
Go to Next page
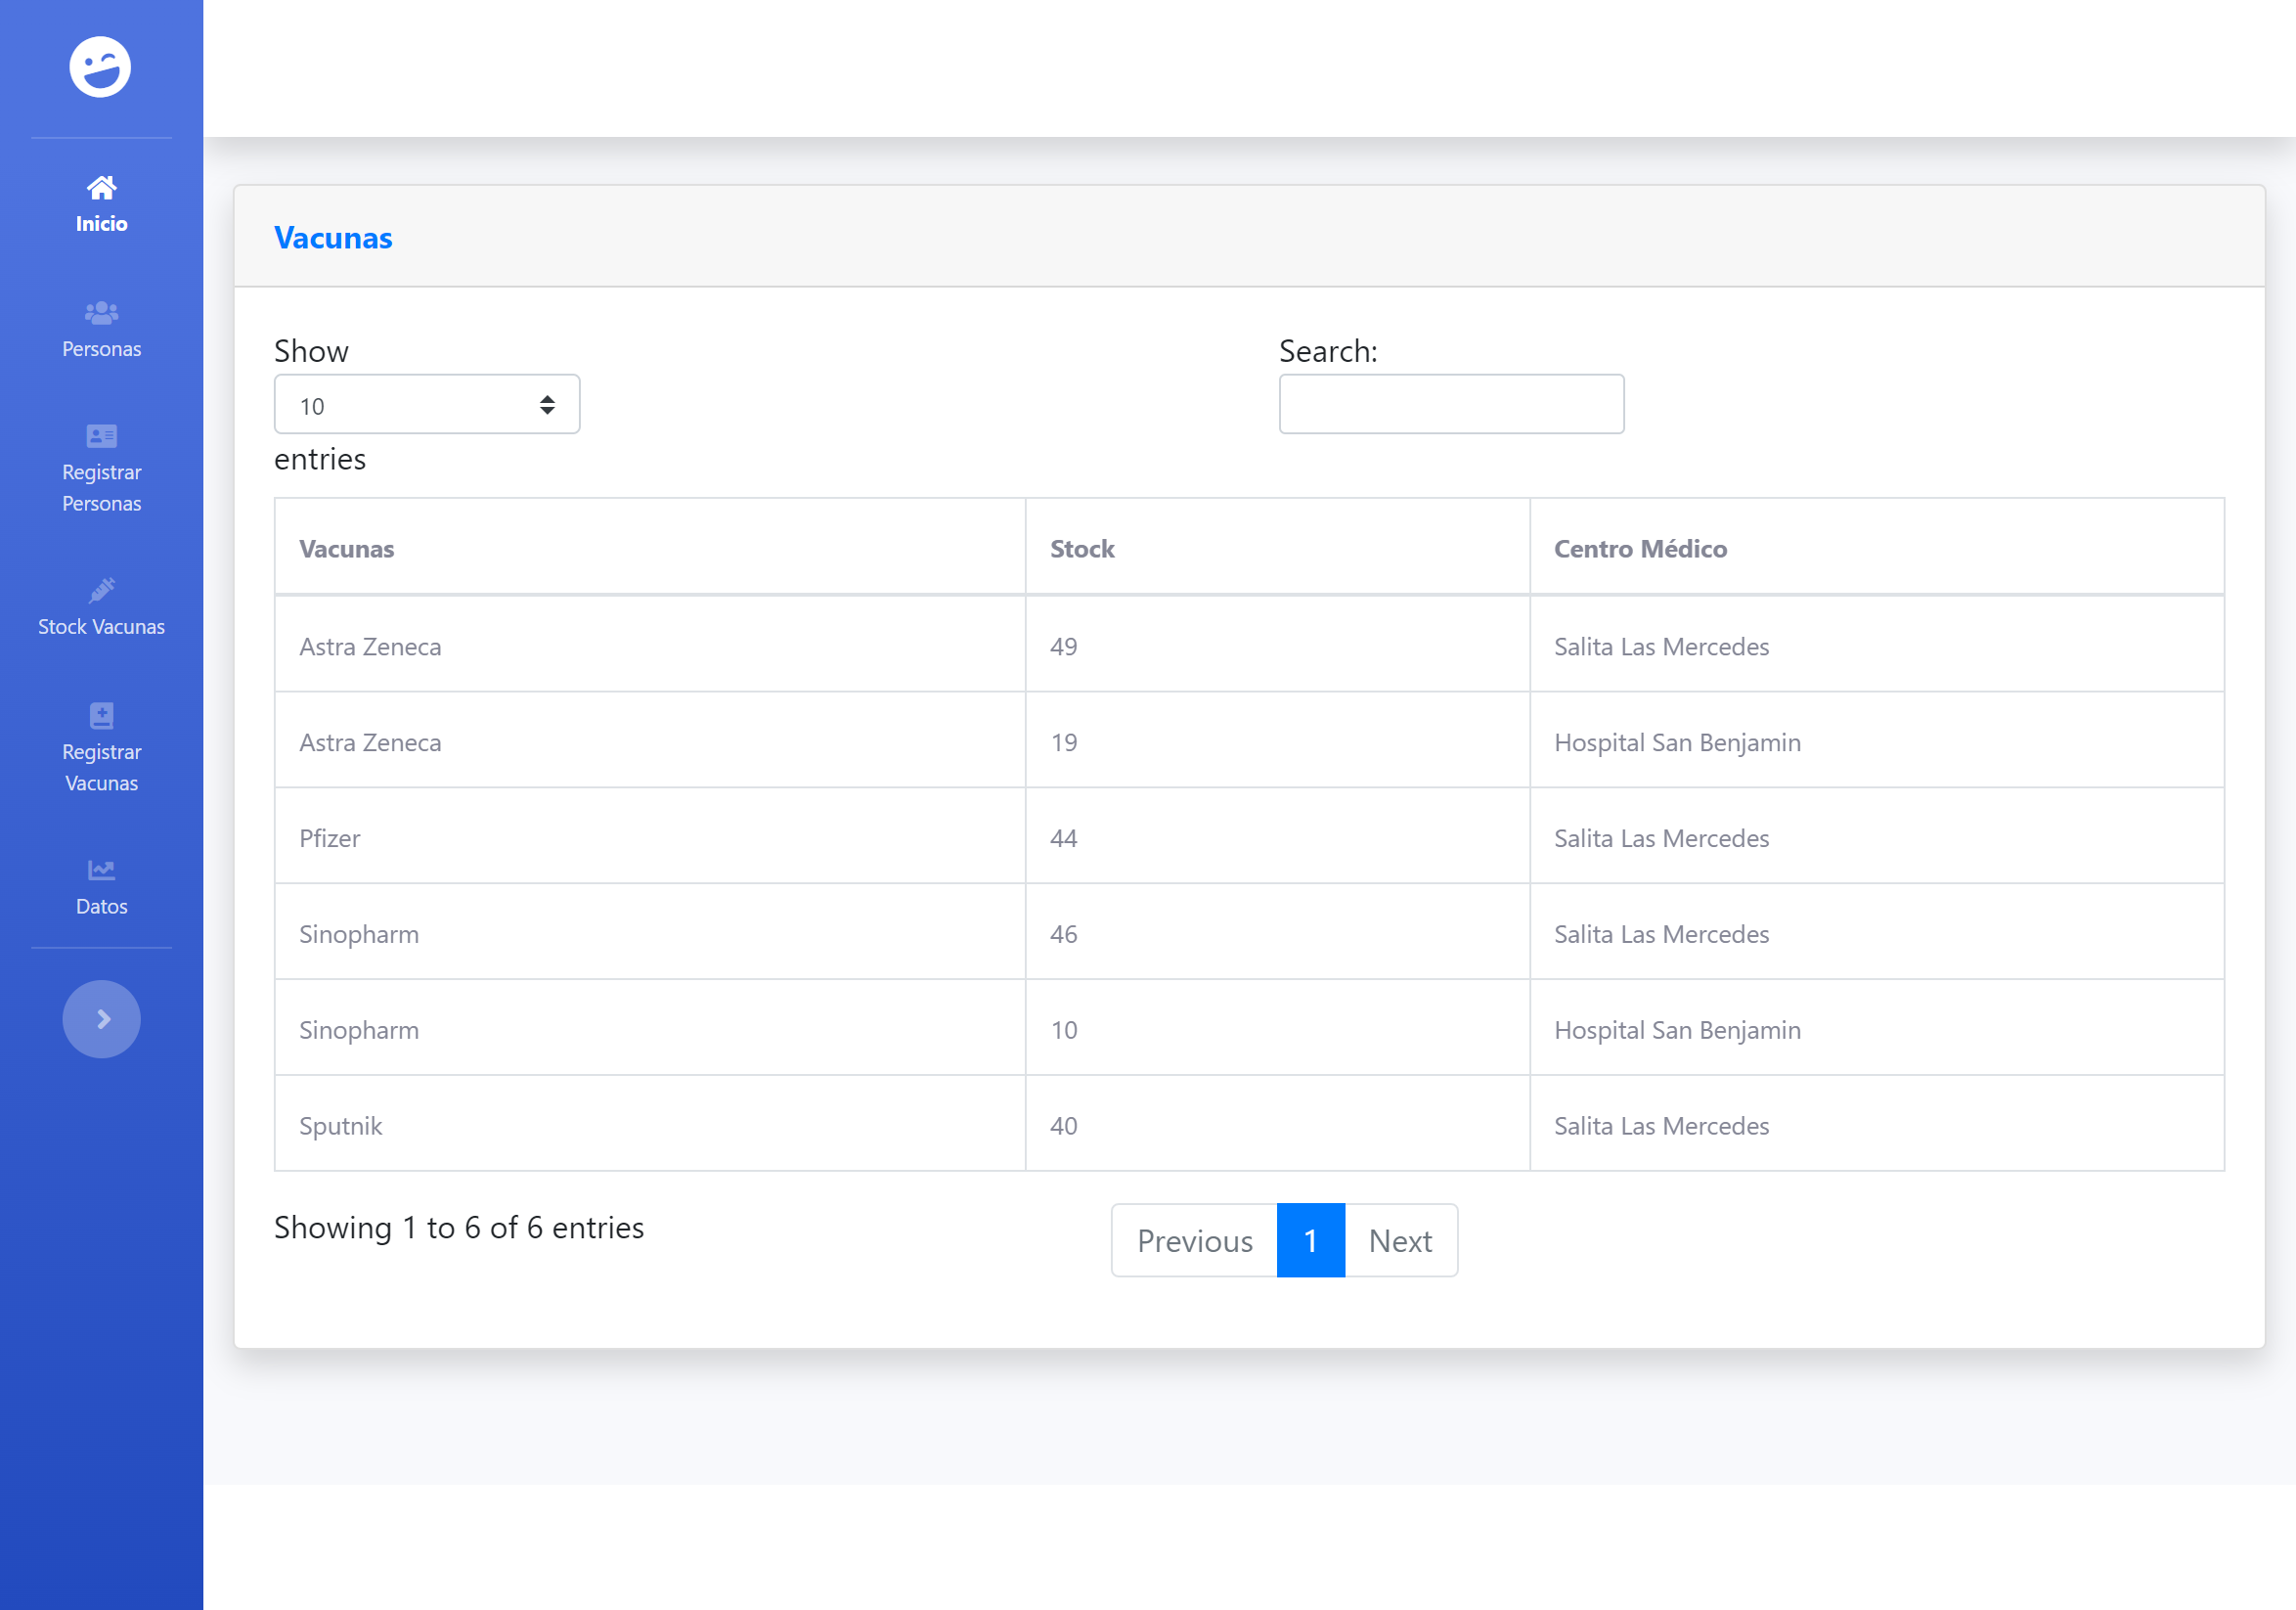point(1399,1240)
